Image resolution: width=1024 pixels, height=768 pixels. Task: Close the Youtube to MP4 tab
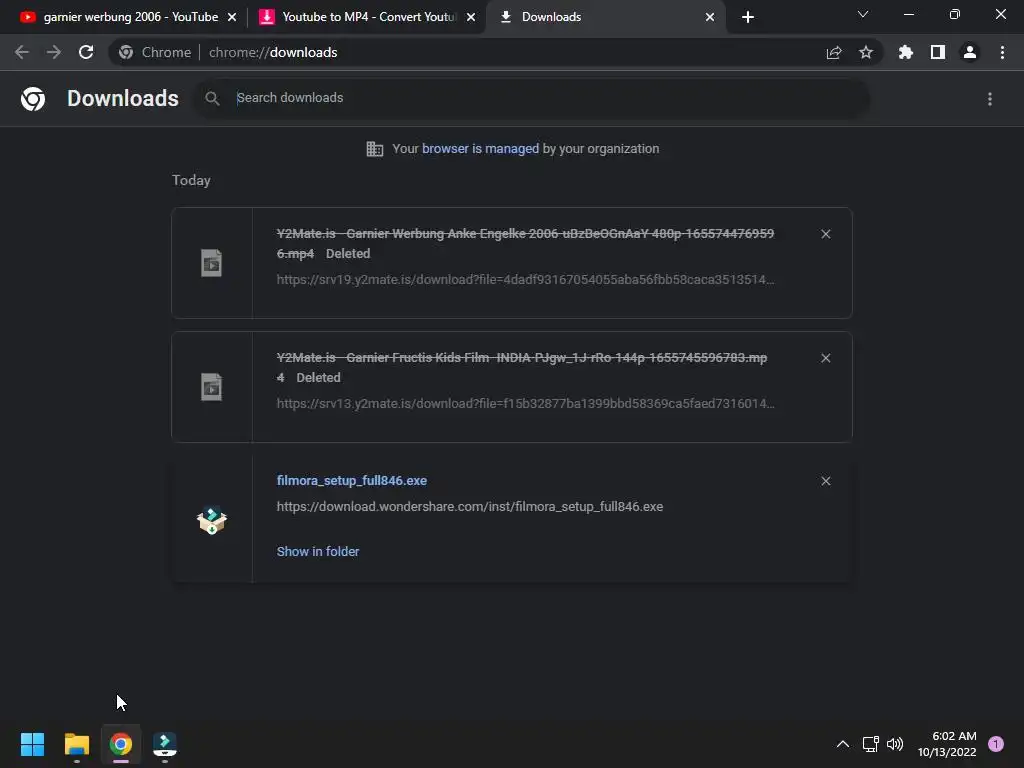[471, 17]
